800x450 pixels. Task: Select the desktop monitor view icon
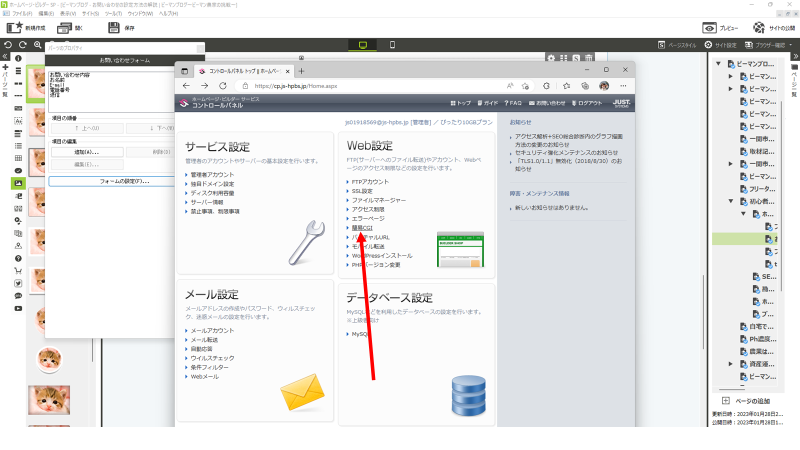tap(361, 45)
